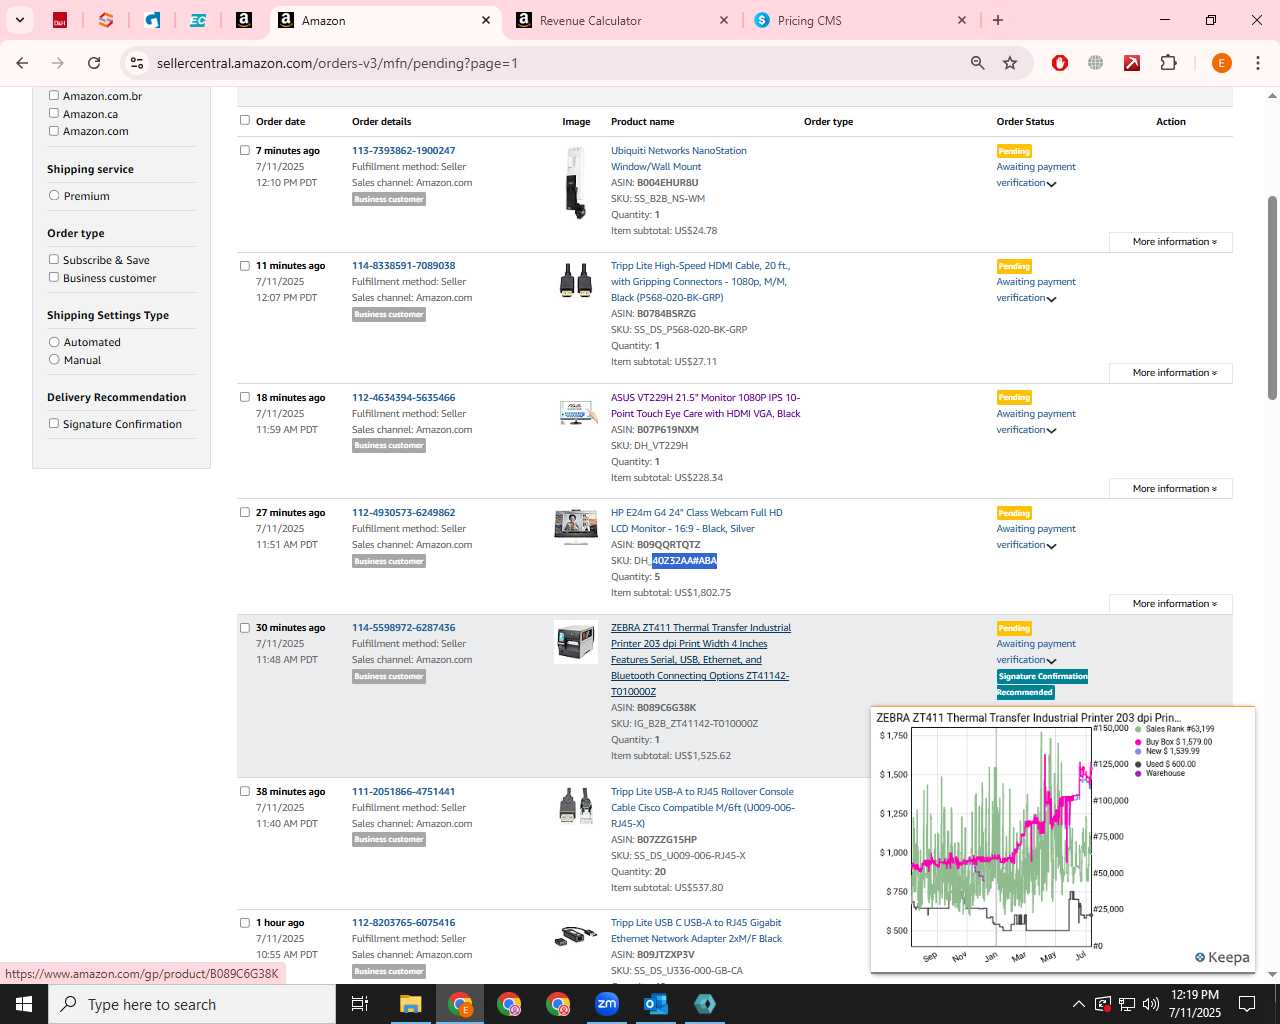
Task: Expand More information for the ASUS monitor order
Action: point(1171,489)
